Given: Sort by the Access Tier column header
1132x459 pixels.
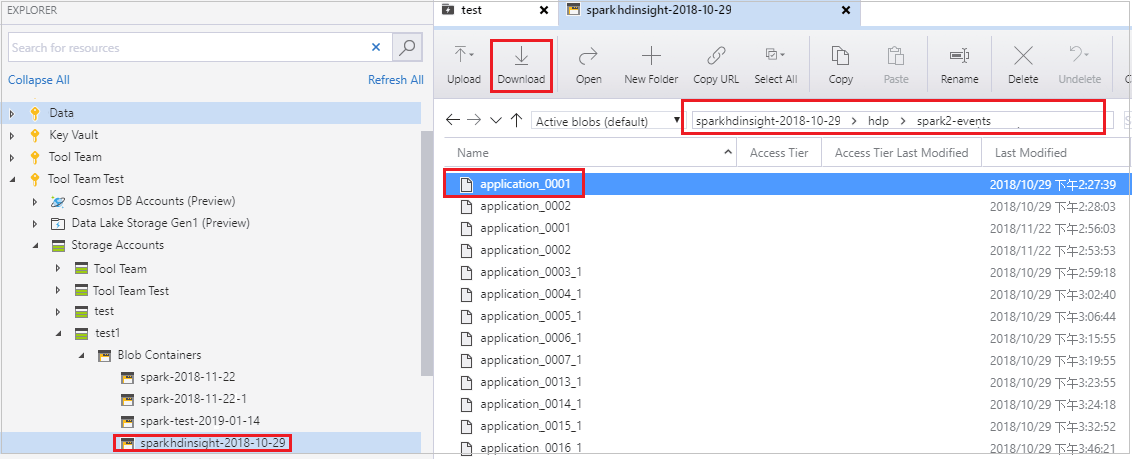Looking at the screenshot, I should (x=778, y=153).
